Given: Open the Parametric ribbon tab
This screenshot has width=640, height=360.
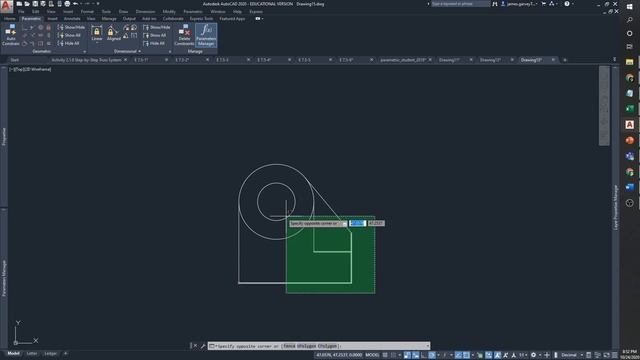Looking at the screenshot, I should 31,19.
